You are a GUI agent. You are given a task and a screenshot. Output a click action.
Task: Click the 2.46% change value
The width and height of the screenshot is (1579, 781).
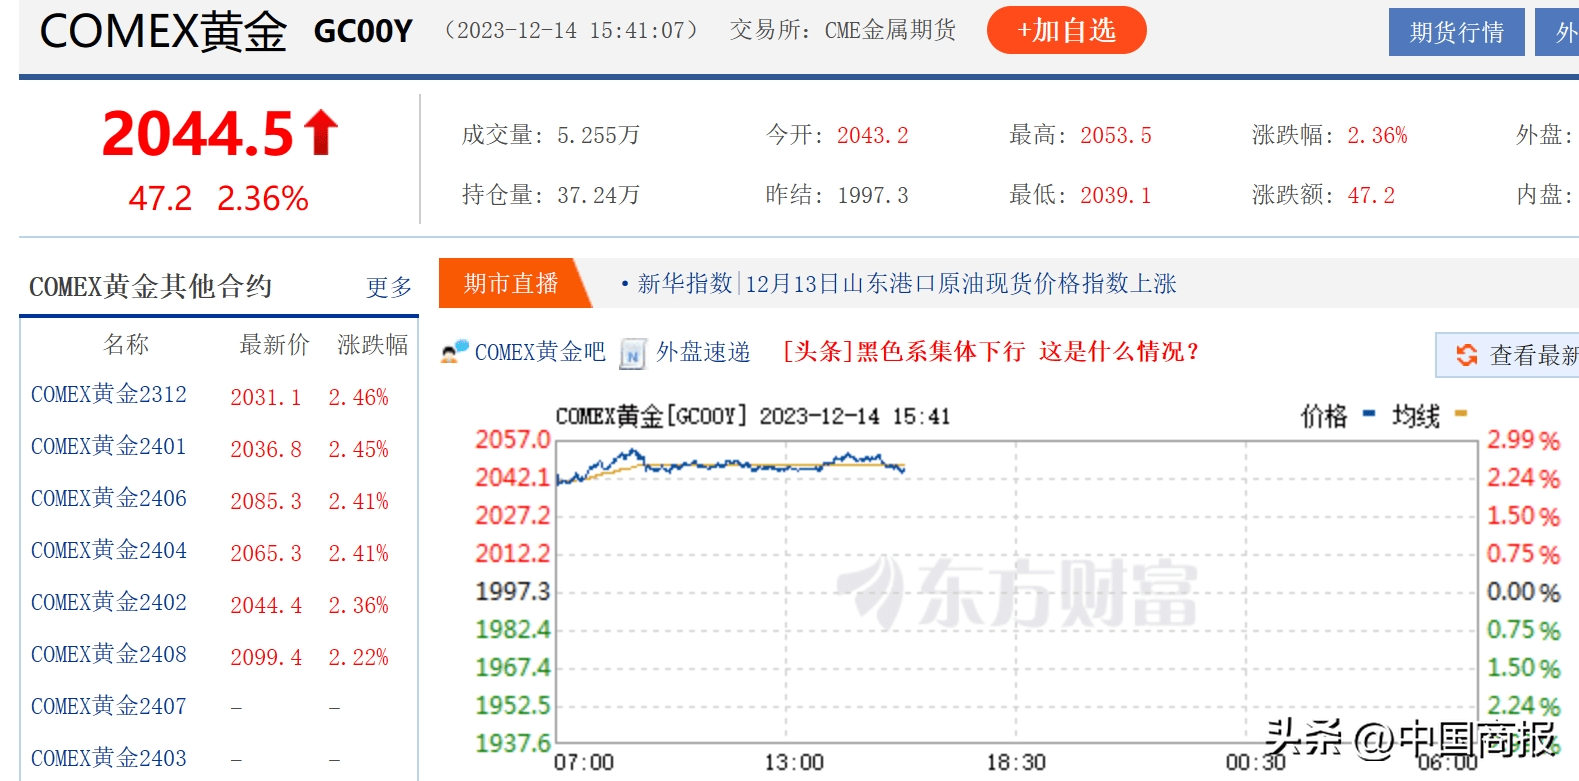click(x=359, y=398)
